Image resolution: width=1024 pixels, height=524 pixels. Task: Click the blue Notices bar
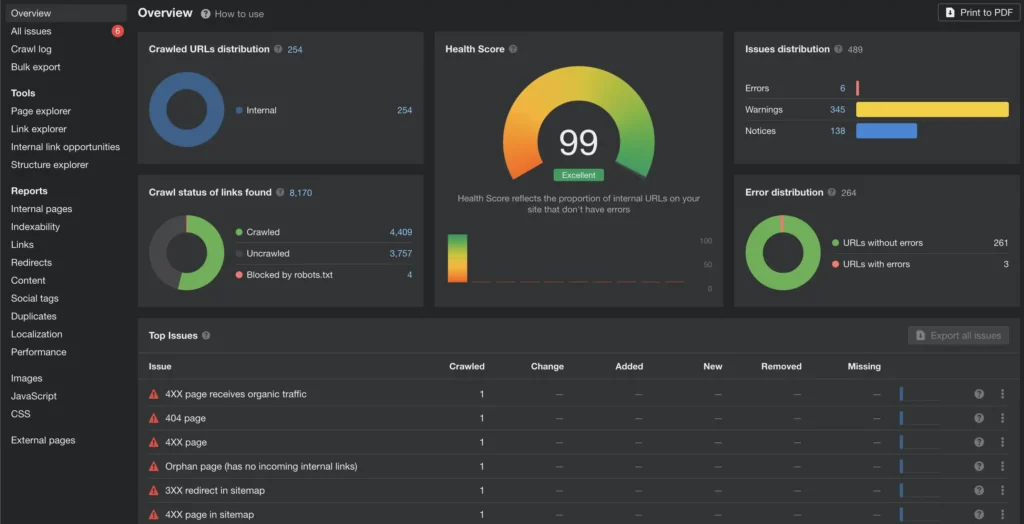coord(886,131)
